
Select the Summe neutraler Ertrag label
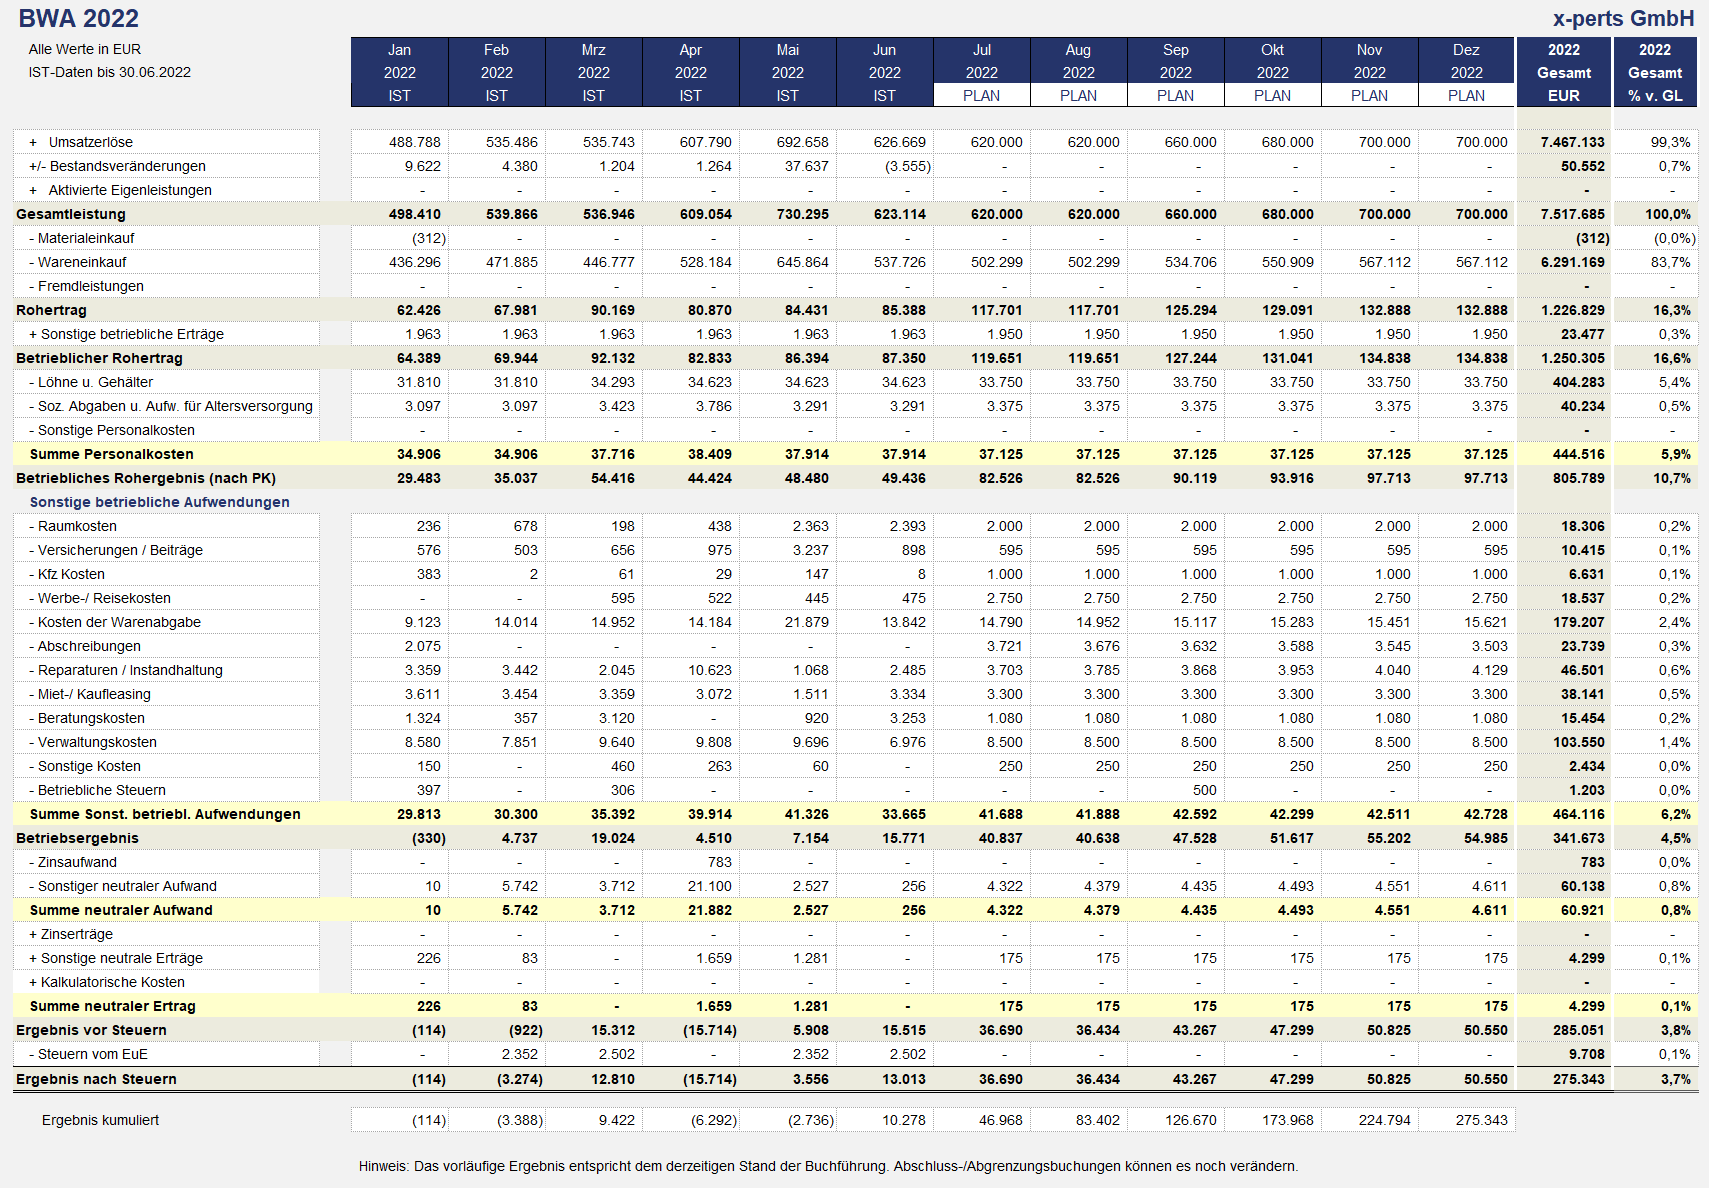[113, 1006]
